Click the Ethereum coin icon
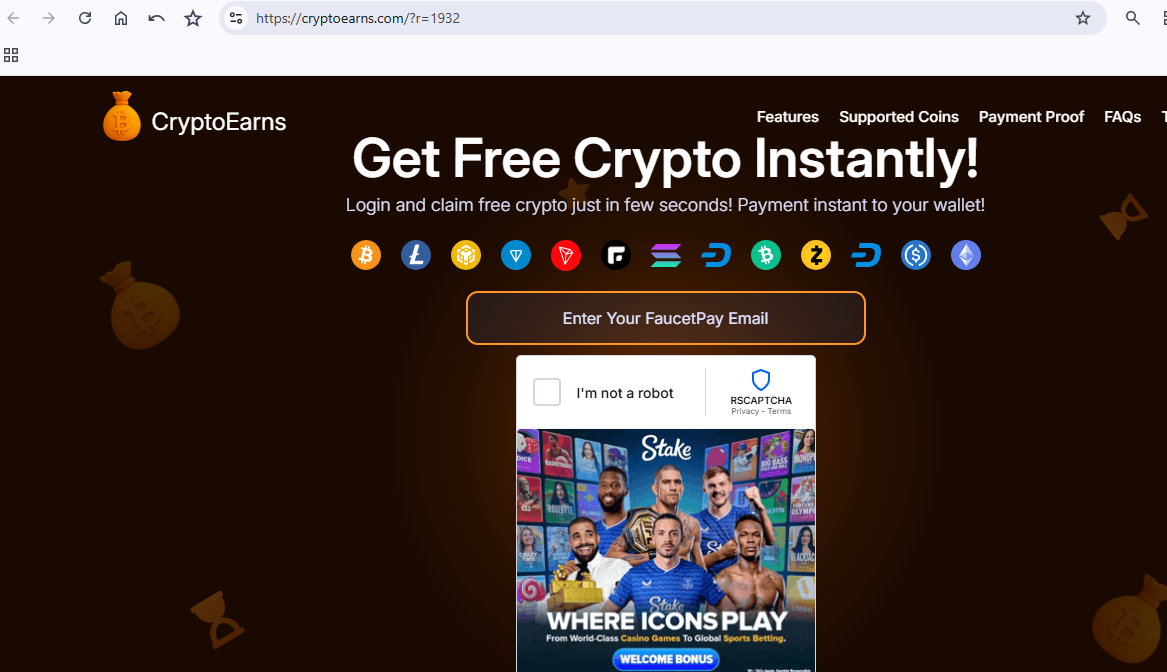Image resolution: width=1167 pixels, height=672 pixels. (965, 255)
